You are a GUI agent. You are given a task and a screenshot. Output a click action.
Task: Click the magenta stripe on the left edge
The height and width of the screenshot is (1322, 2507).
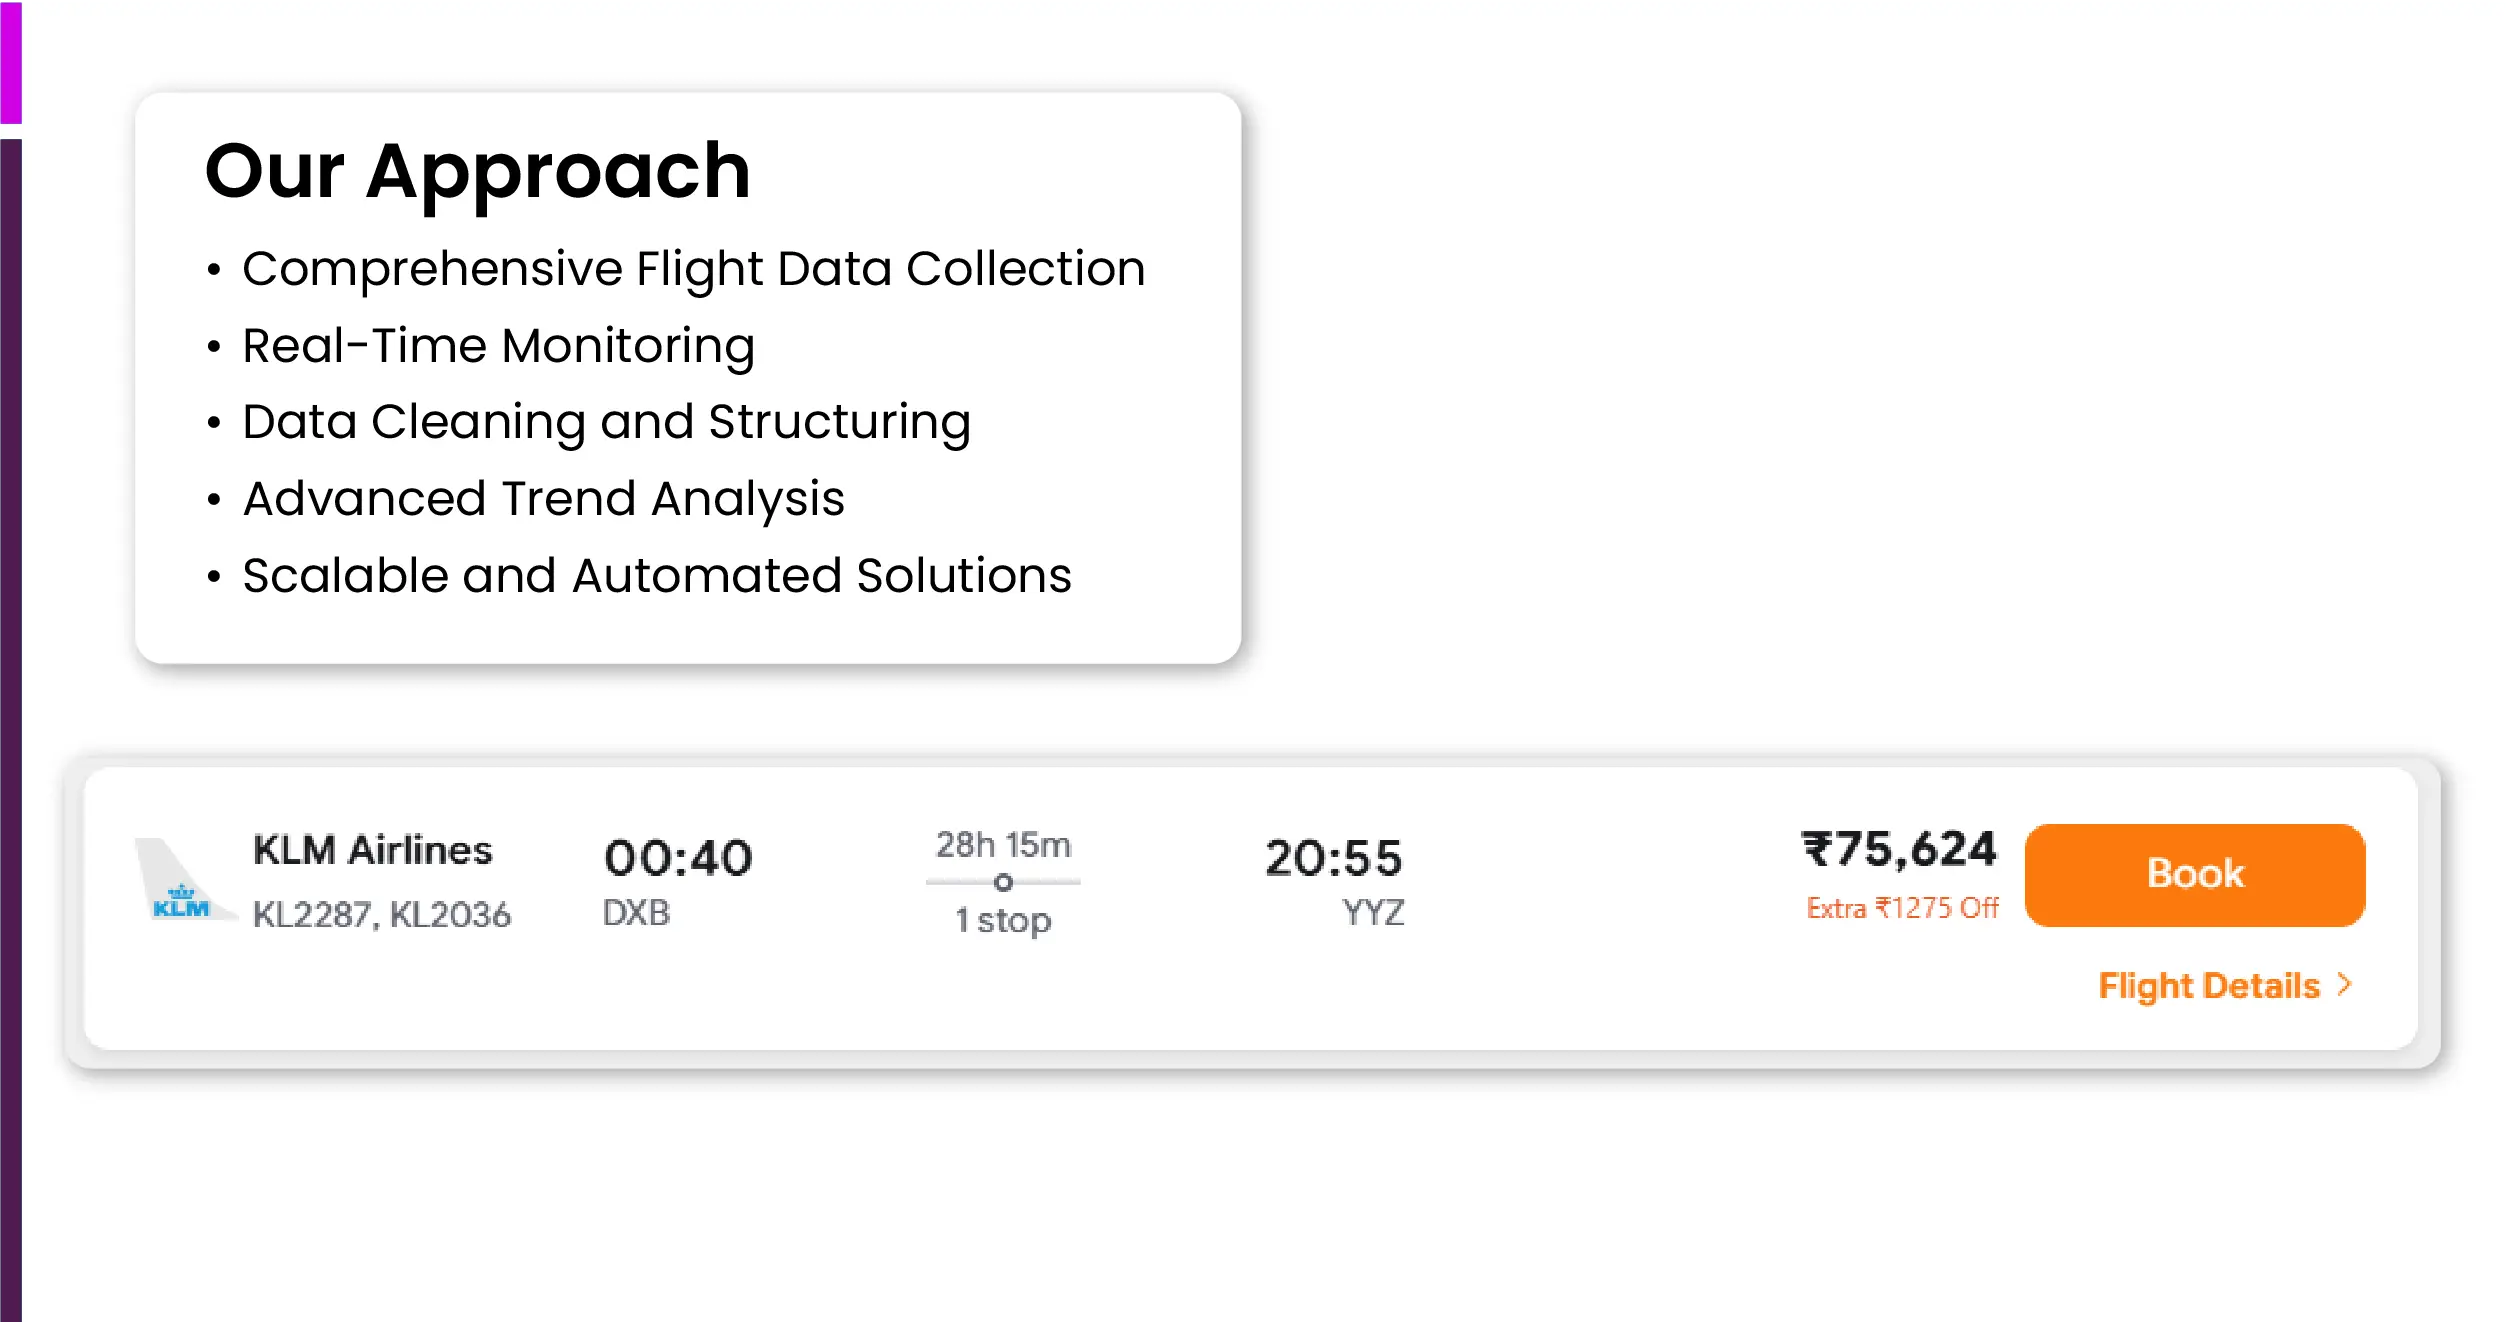(10, 60)
